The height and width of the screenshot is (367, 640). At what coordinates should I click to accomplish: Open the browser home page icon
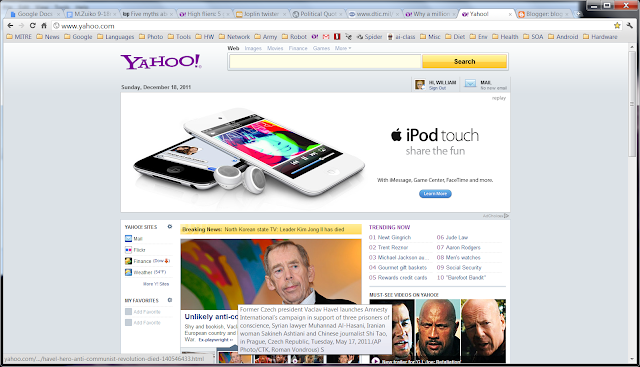click(x=44, y=25)
